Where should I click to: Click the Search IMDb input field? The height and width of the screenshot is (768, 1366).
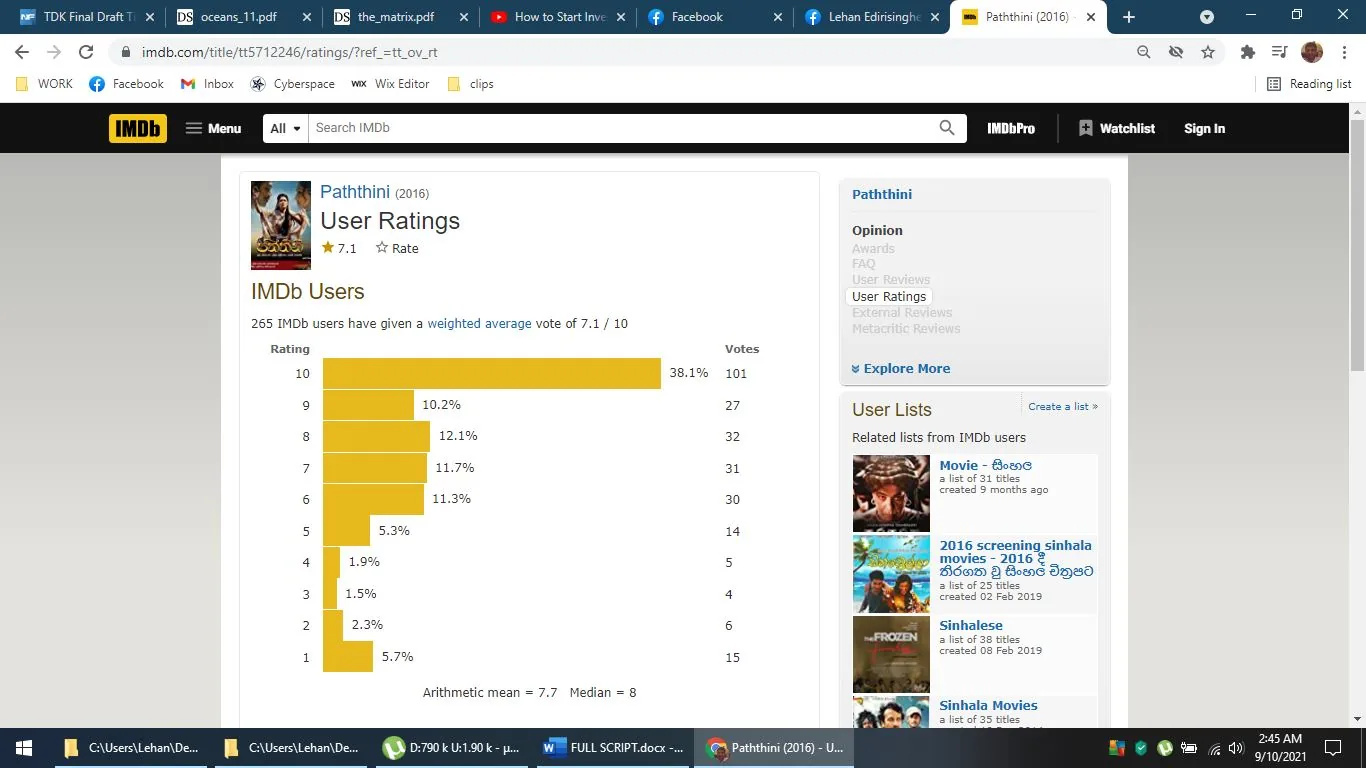[620, 128]
